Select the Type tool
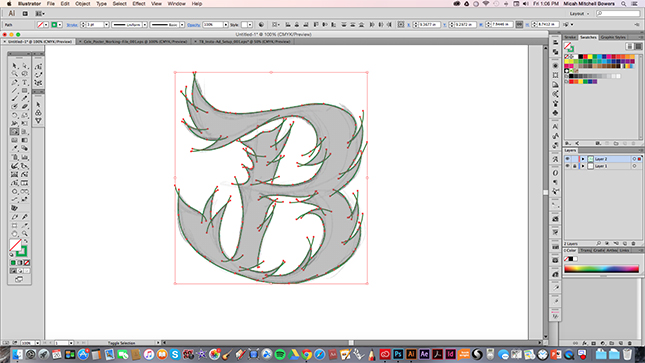The width and height of the screenshot is (645, 363). [x=25, y=82]
